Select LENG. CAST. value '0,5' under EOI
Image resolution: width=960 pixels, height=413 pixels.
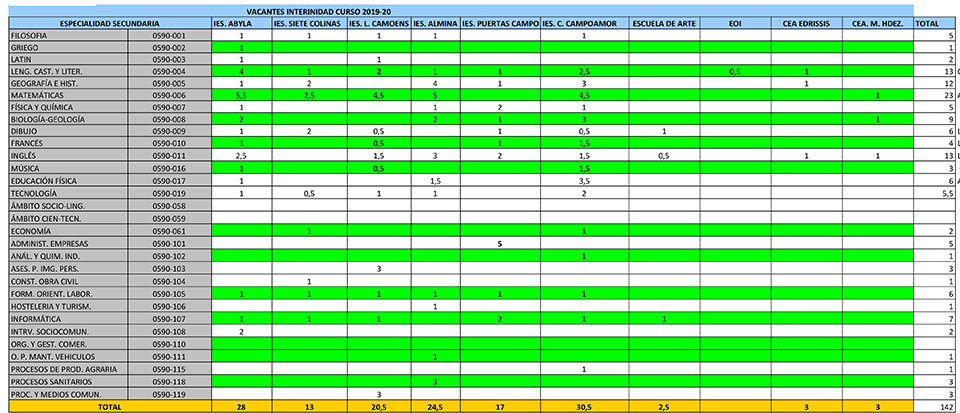[x=735, y=72]
